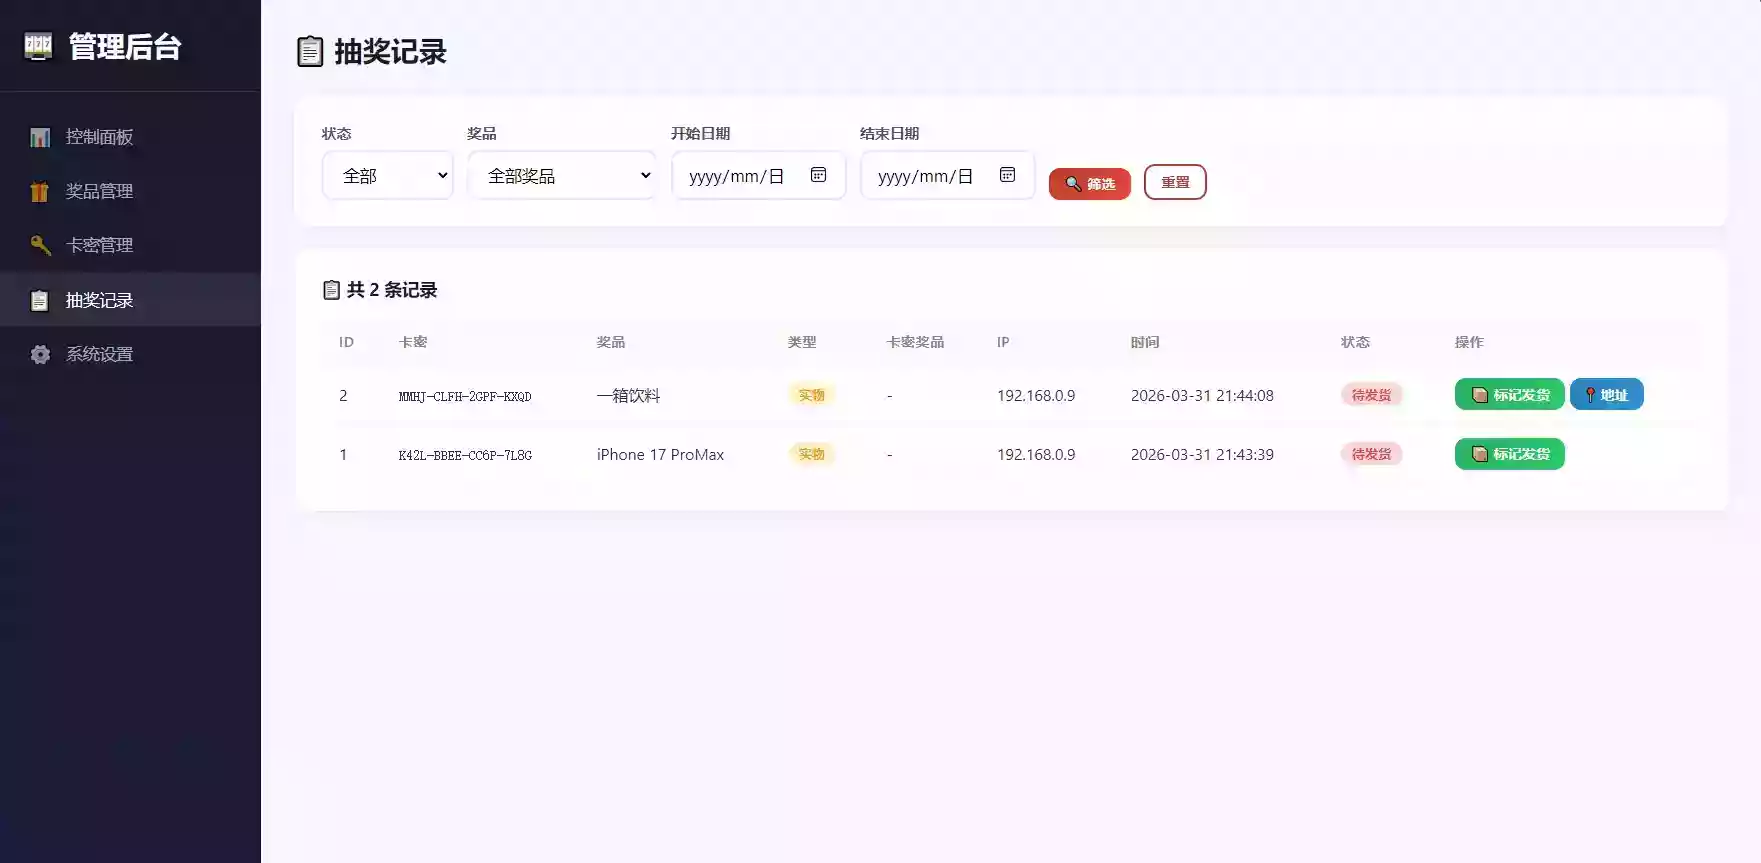The height and width of the screenshot is (863, 1761).
Task: Click the 时间 column header
Action: [1145, 342]
